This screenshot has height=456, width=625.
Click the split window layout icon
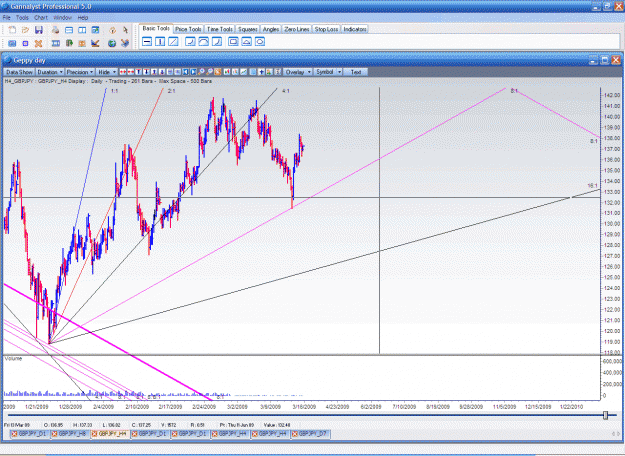pos(82,30)
